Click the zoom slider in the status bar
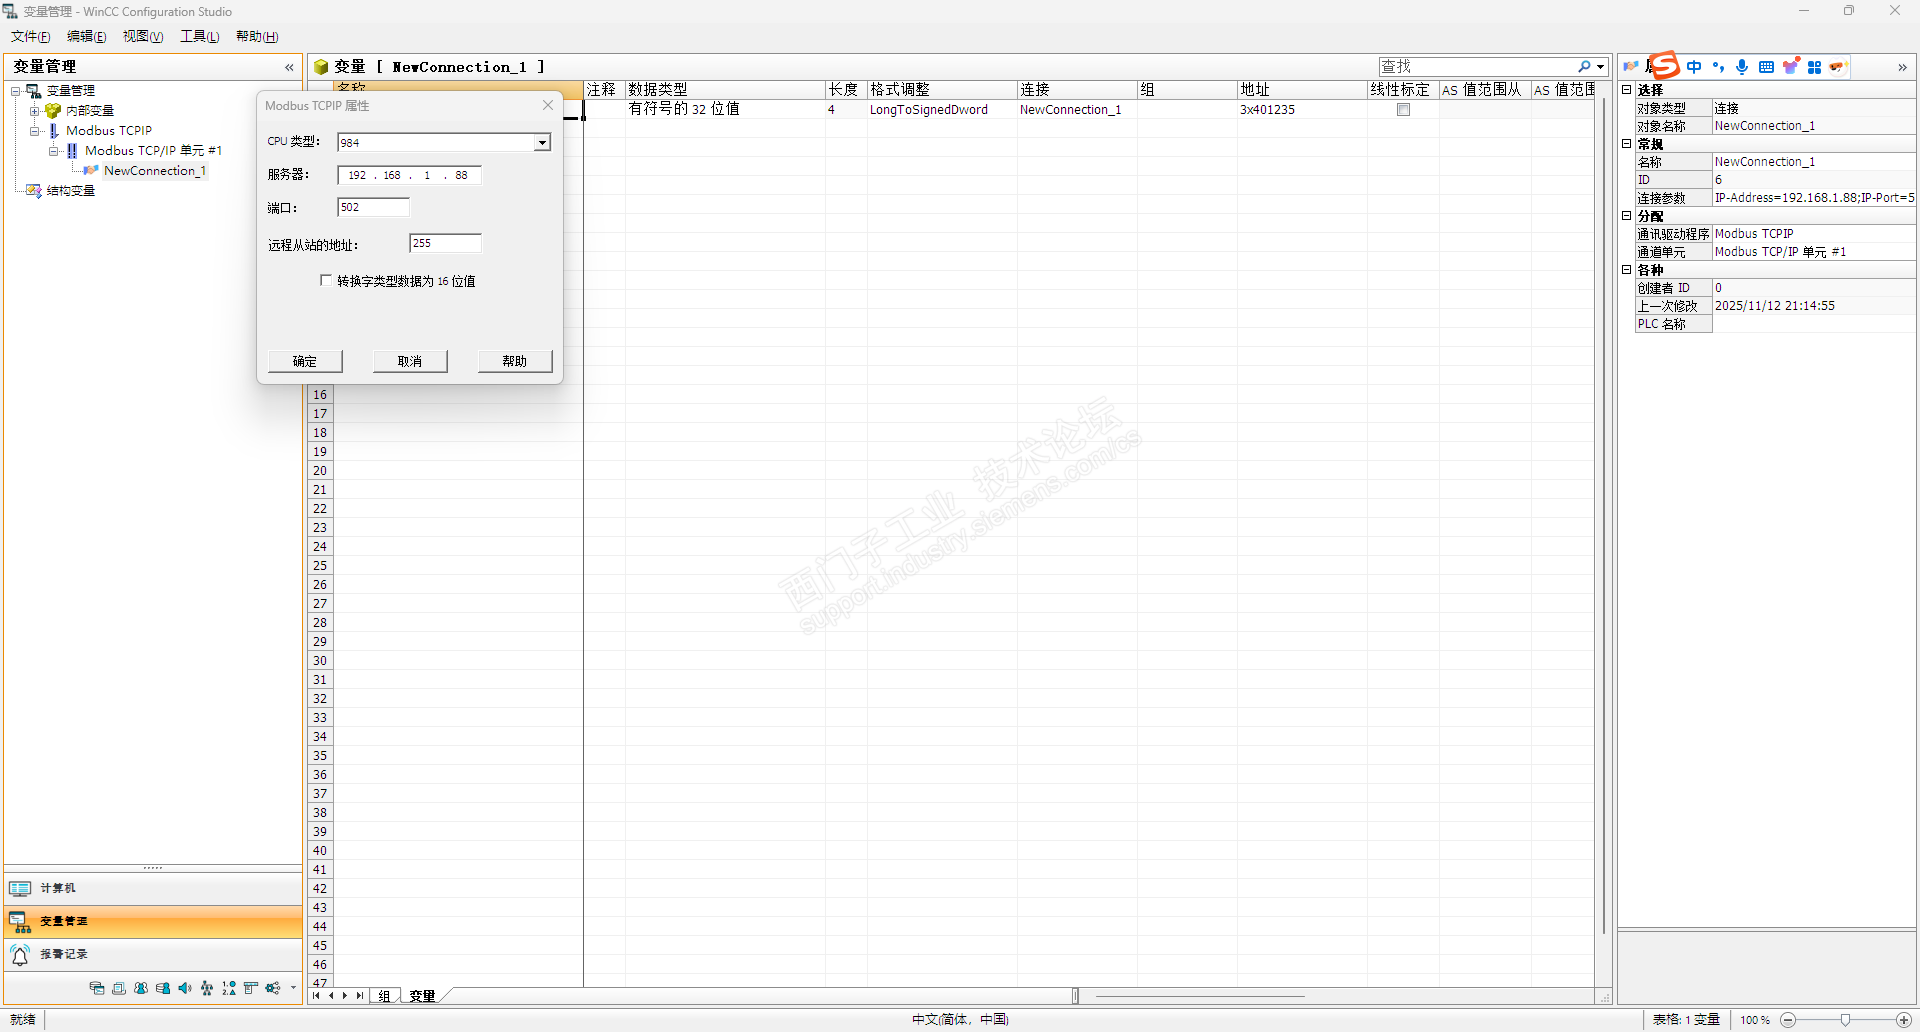1920x1032 pixels. tap(1845, 1020)
